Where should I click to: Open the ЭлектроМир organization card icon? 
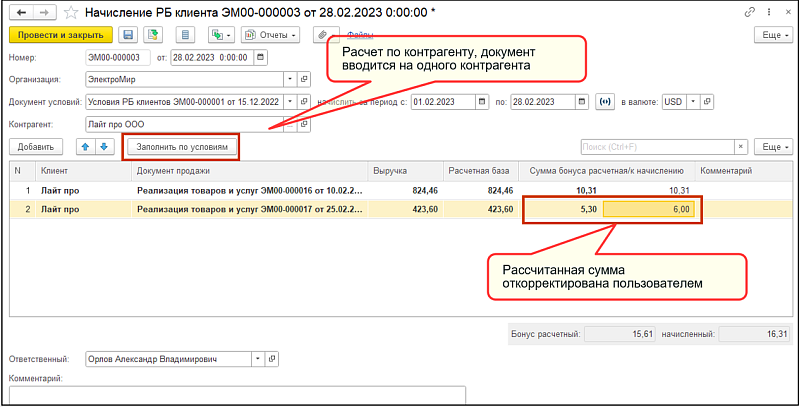(x=304, y=80)
